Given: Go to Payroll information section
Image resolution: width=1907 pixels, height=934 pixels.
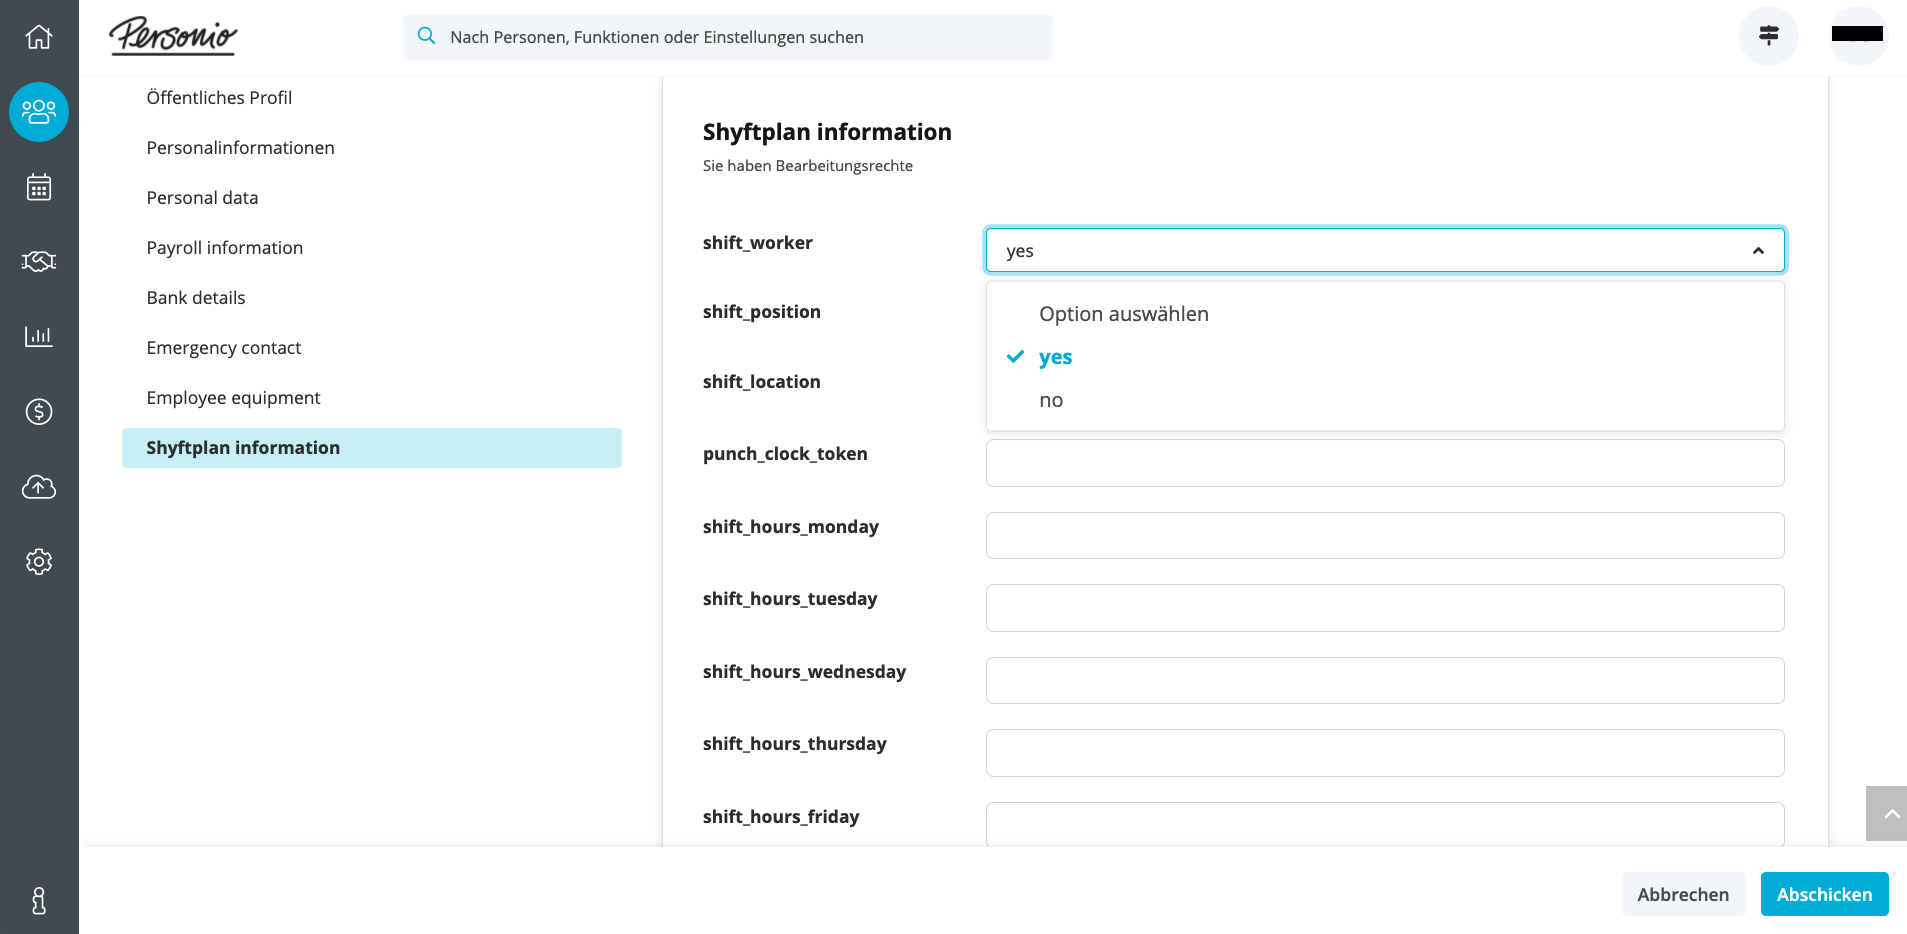Looking at the screenshot, I should [224, 248].
